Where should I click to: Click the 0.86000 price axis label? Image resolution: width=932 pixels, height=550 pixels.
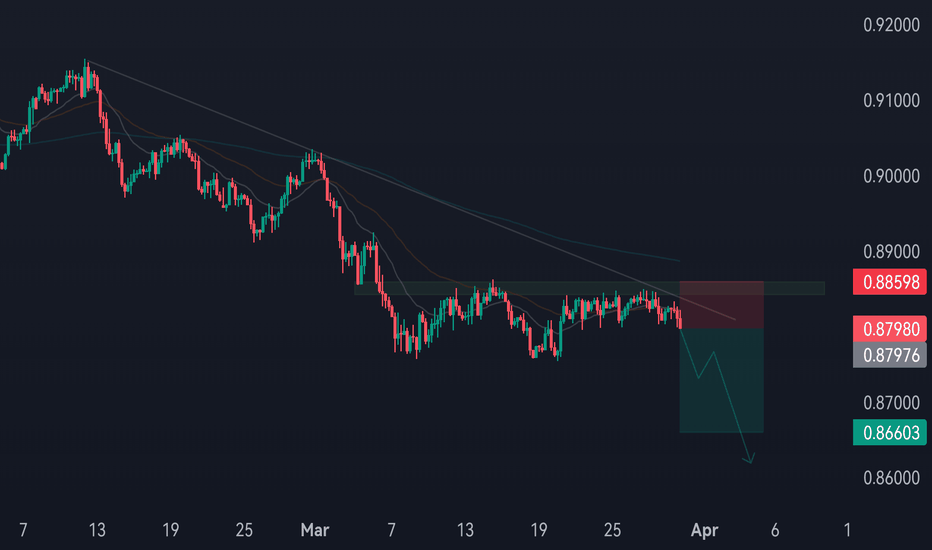tap(891, 478)
